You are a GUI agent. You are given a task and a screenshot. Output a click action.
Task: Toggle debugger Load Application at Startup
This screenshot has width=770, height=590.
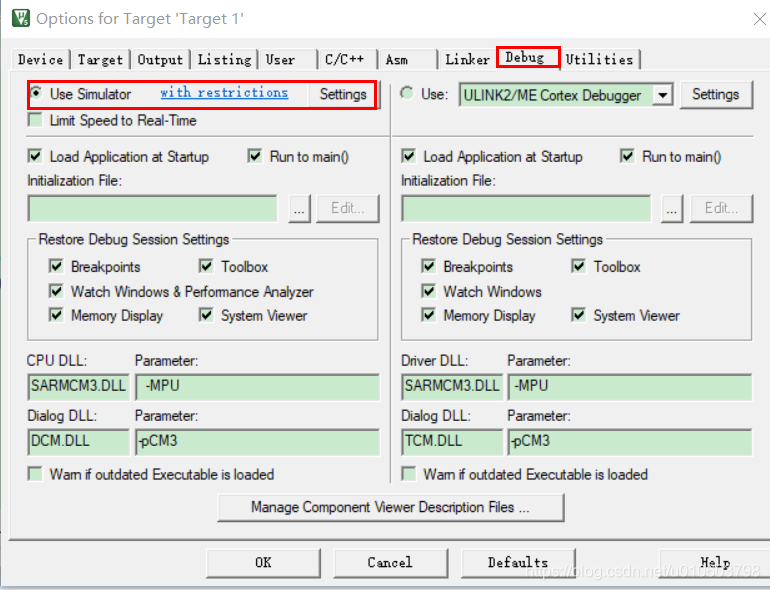click(x=409, y=157)
